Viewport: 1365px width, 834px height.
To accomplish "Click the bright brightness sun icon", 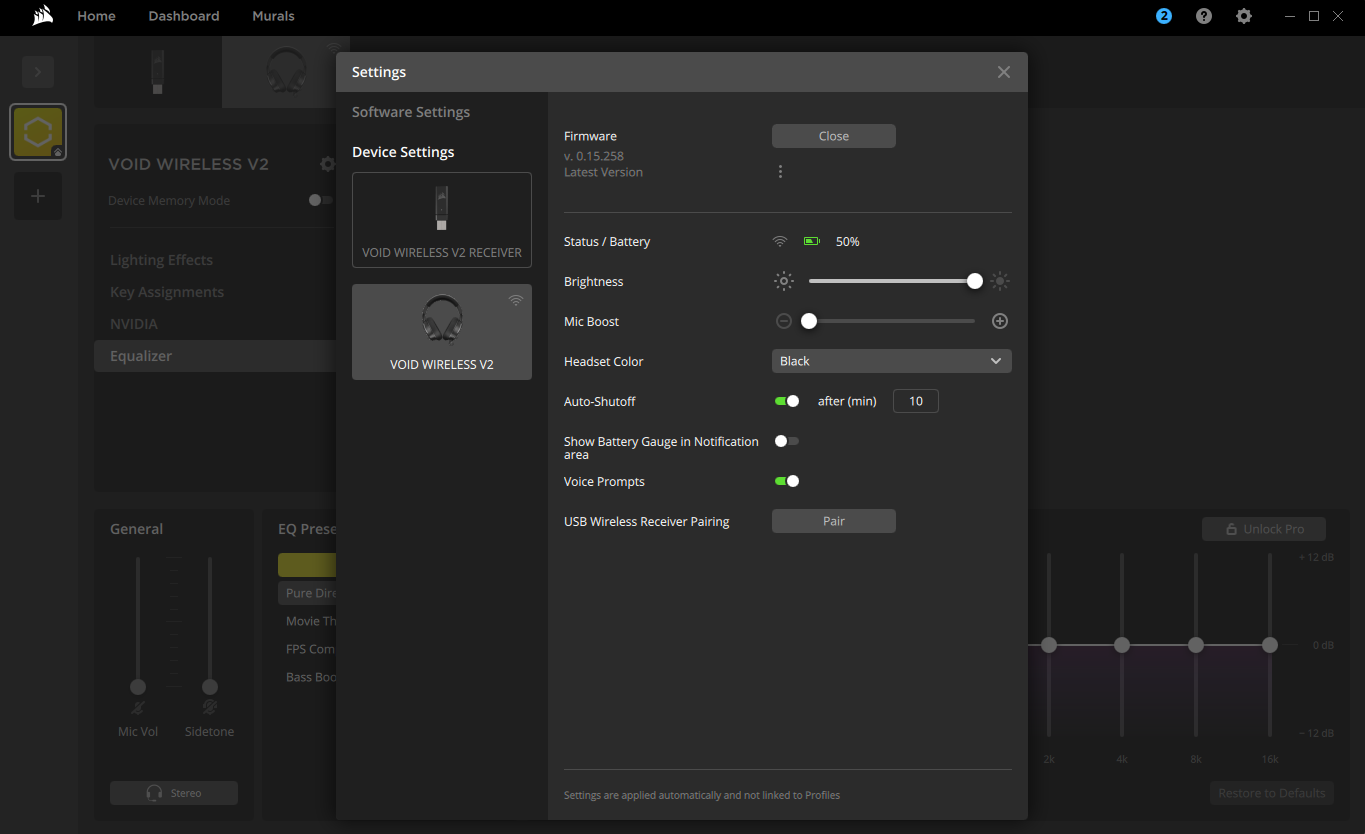I will coord(1000,282).
